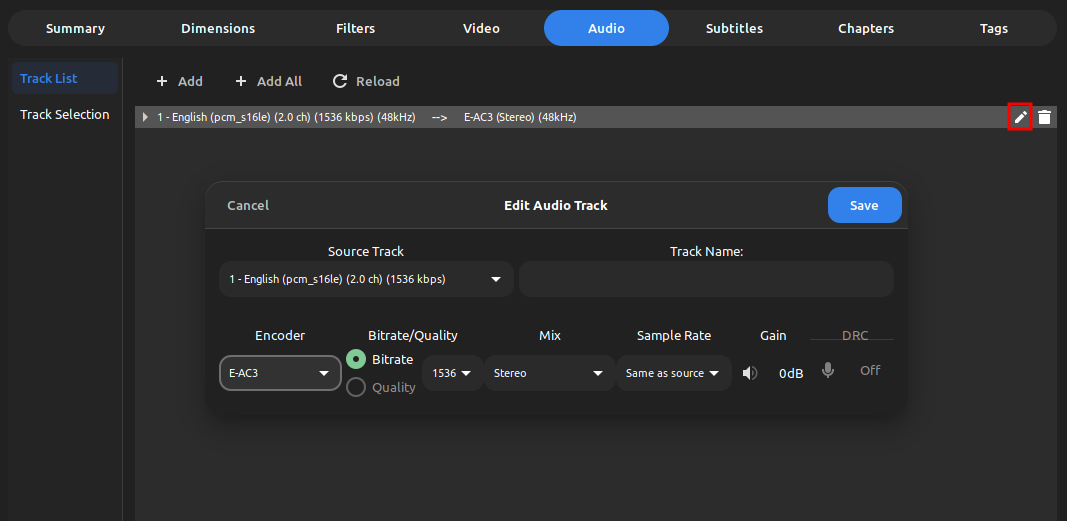The image size is (1067, 521).
Task: Click the speaker gain icon
Action: point(750,373)
